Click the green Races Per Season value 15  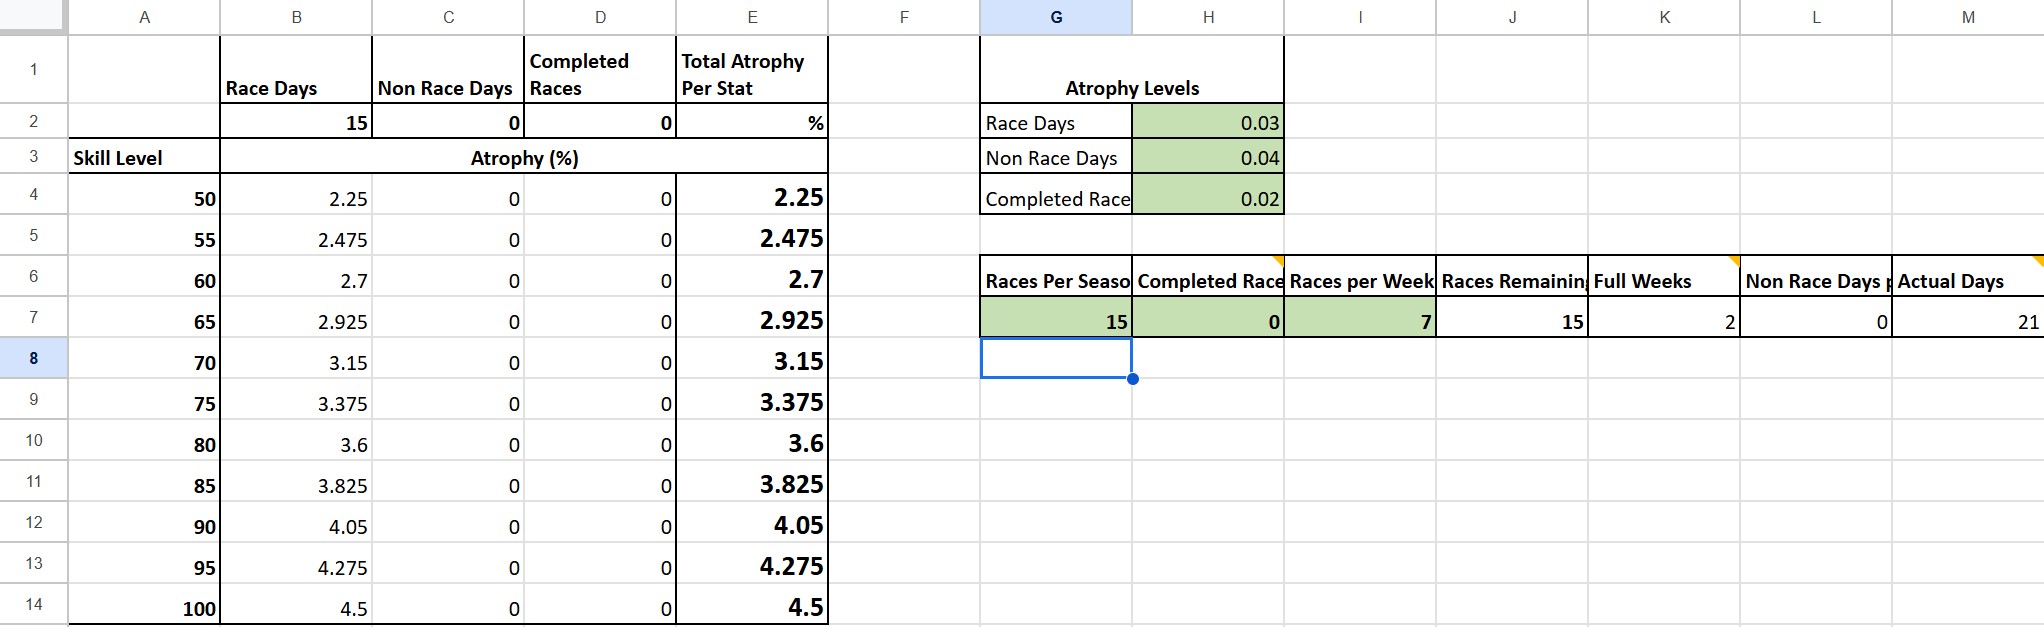1056,318
